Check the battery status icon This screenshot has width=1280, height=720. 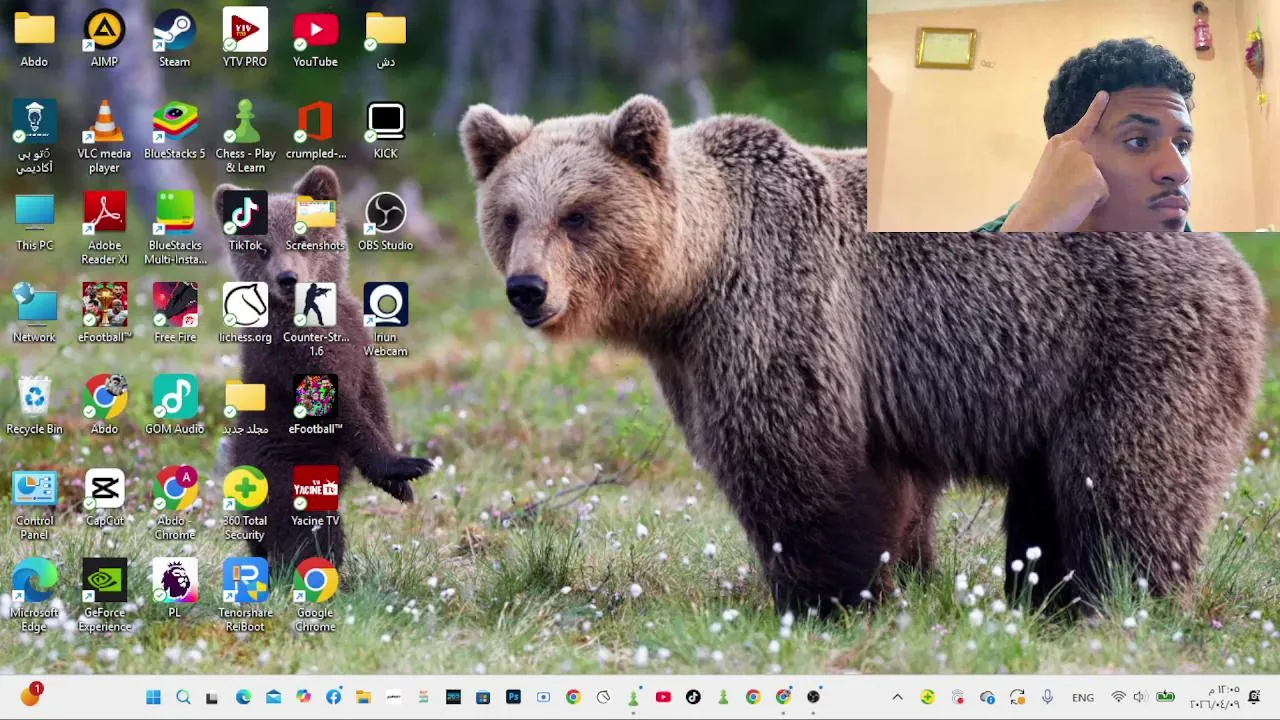1165,697
